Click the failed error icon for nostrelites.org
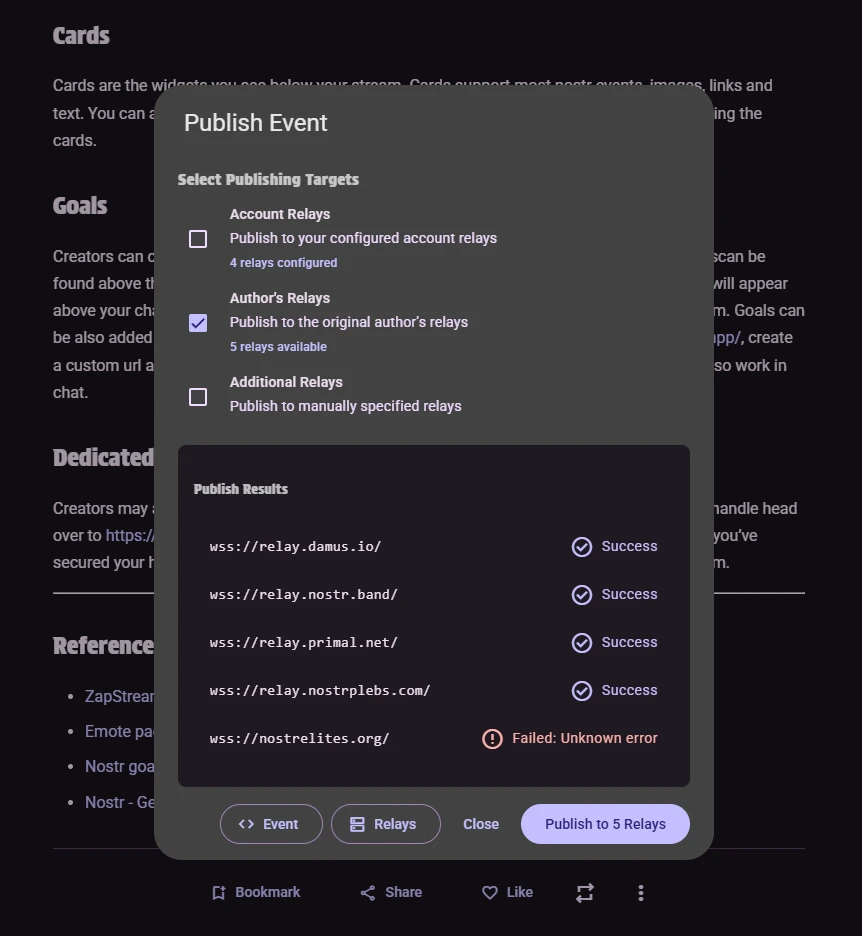 [492, 738]
